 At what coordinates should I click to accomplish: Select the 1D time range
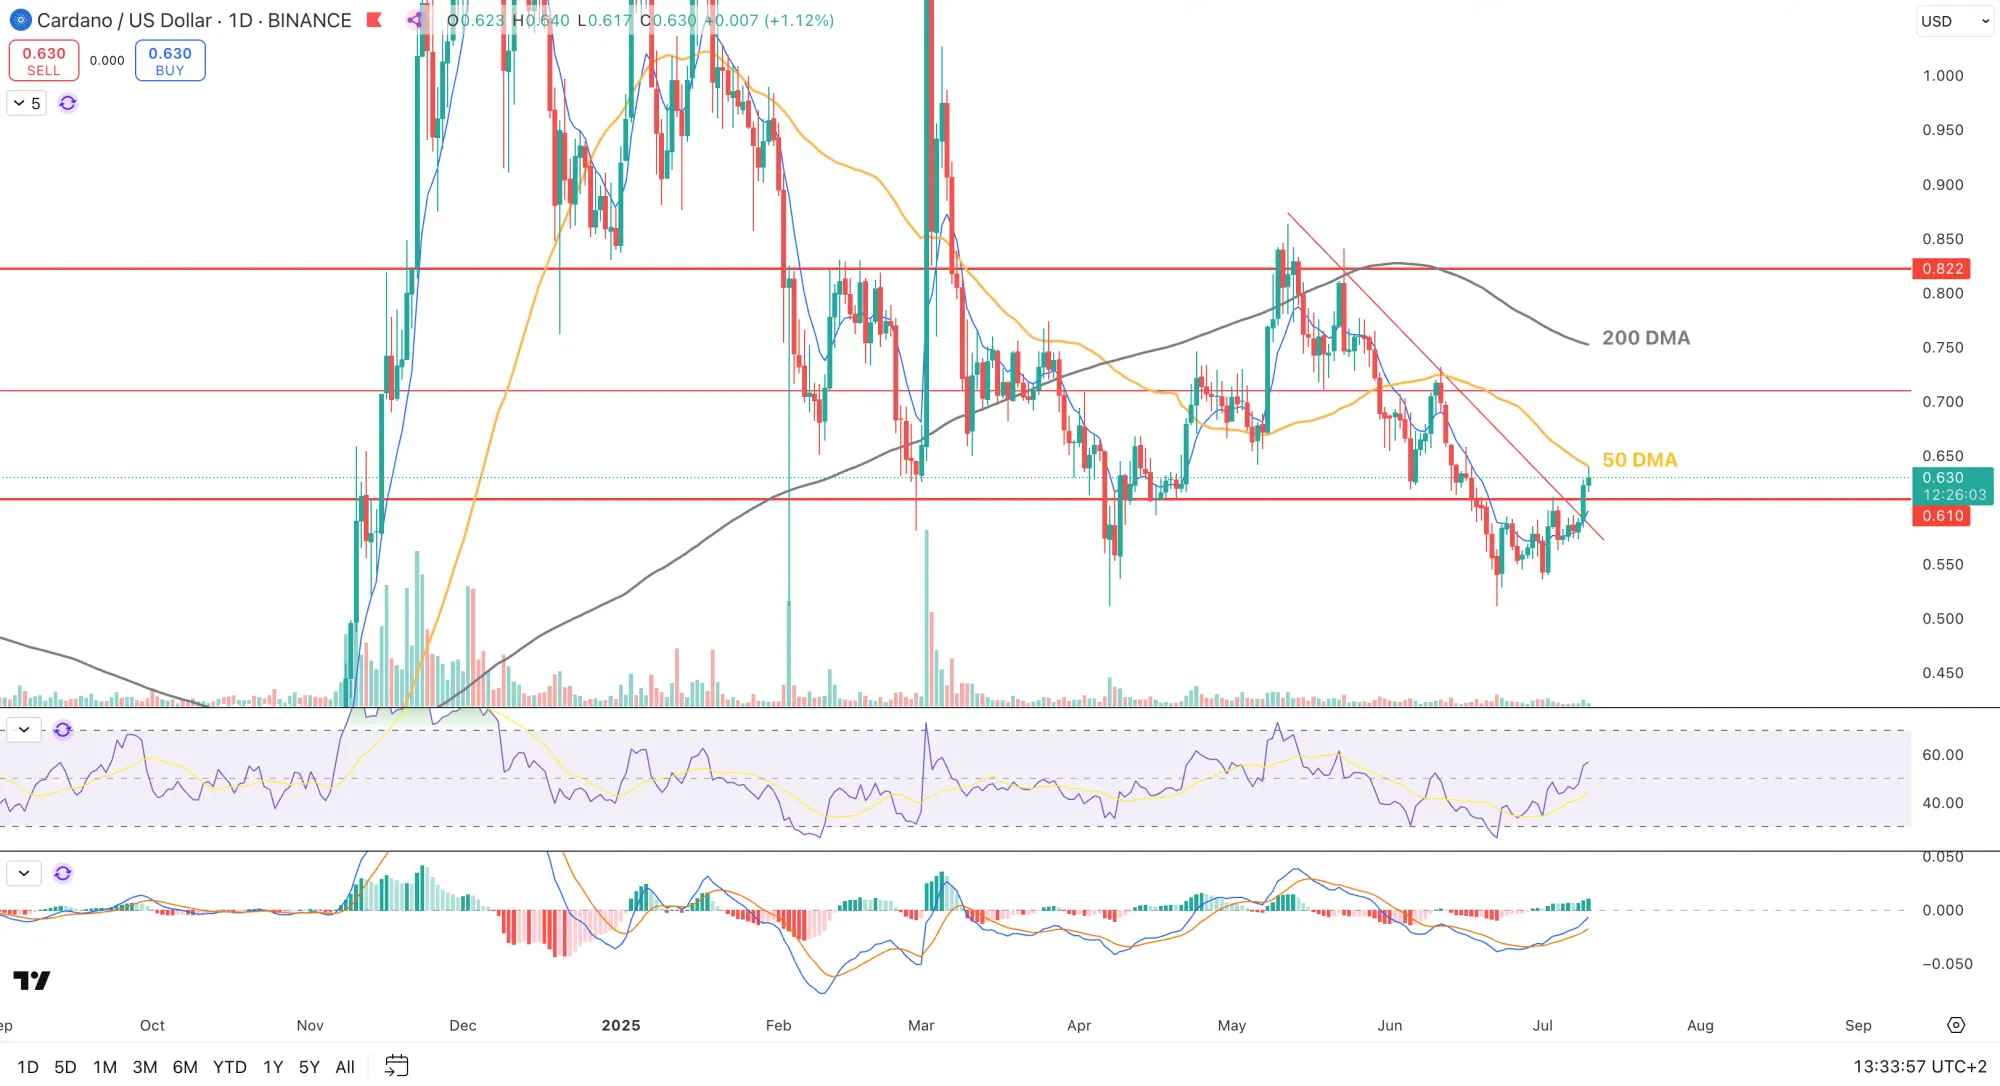28,1067
